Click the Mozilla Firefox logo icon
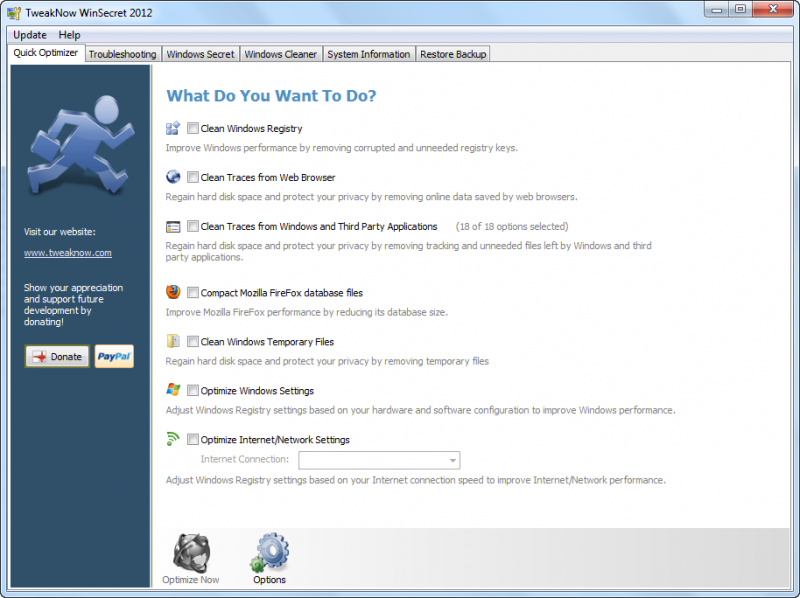 pos(173,292)
